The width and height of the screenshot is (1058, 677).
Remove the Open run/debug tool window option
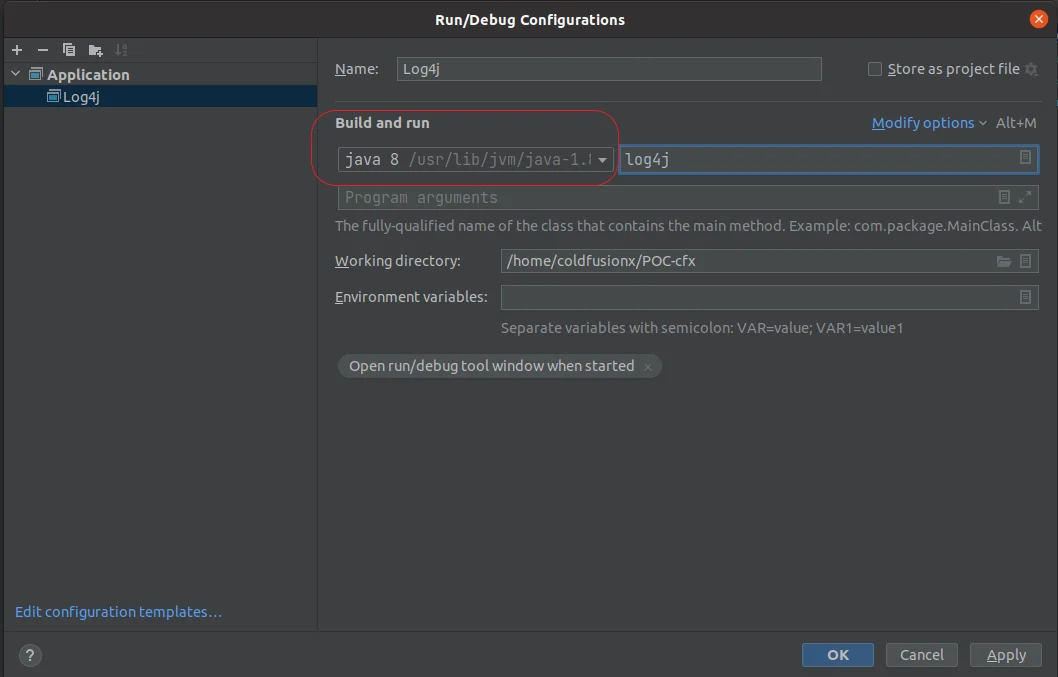pos(648,367)
